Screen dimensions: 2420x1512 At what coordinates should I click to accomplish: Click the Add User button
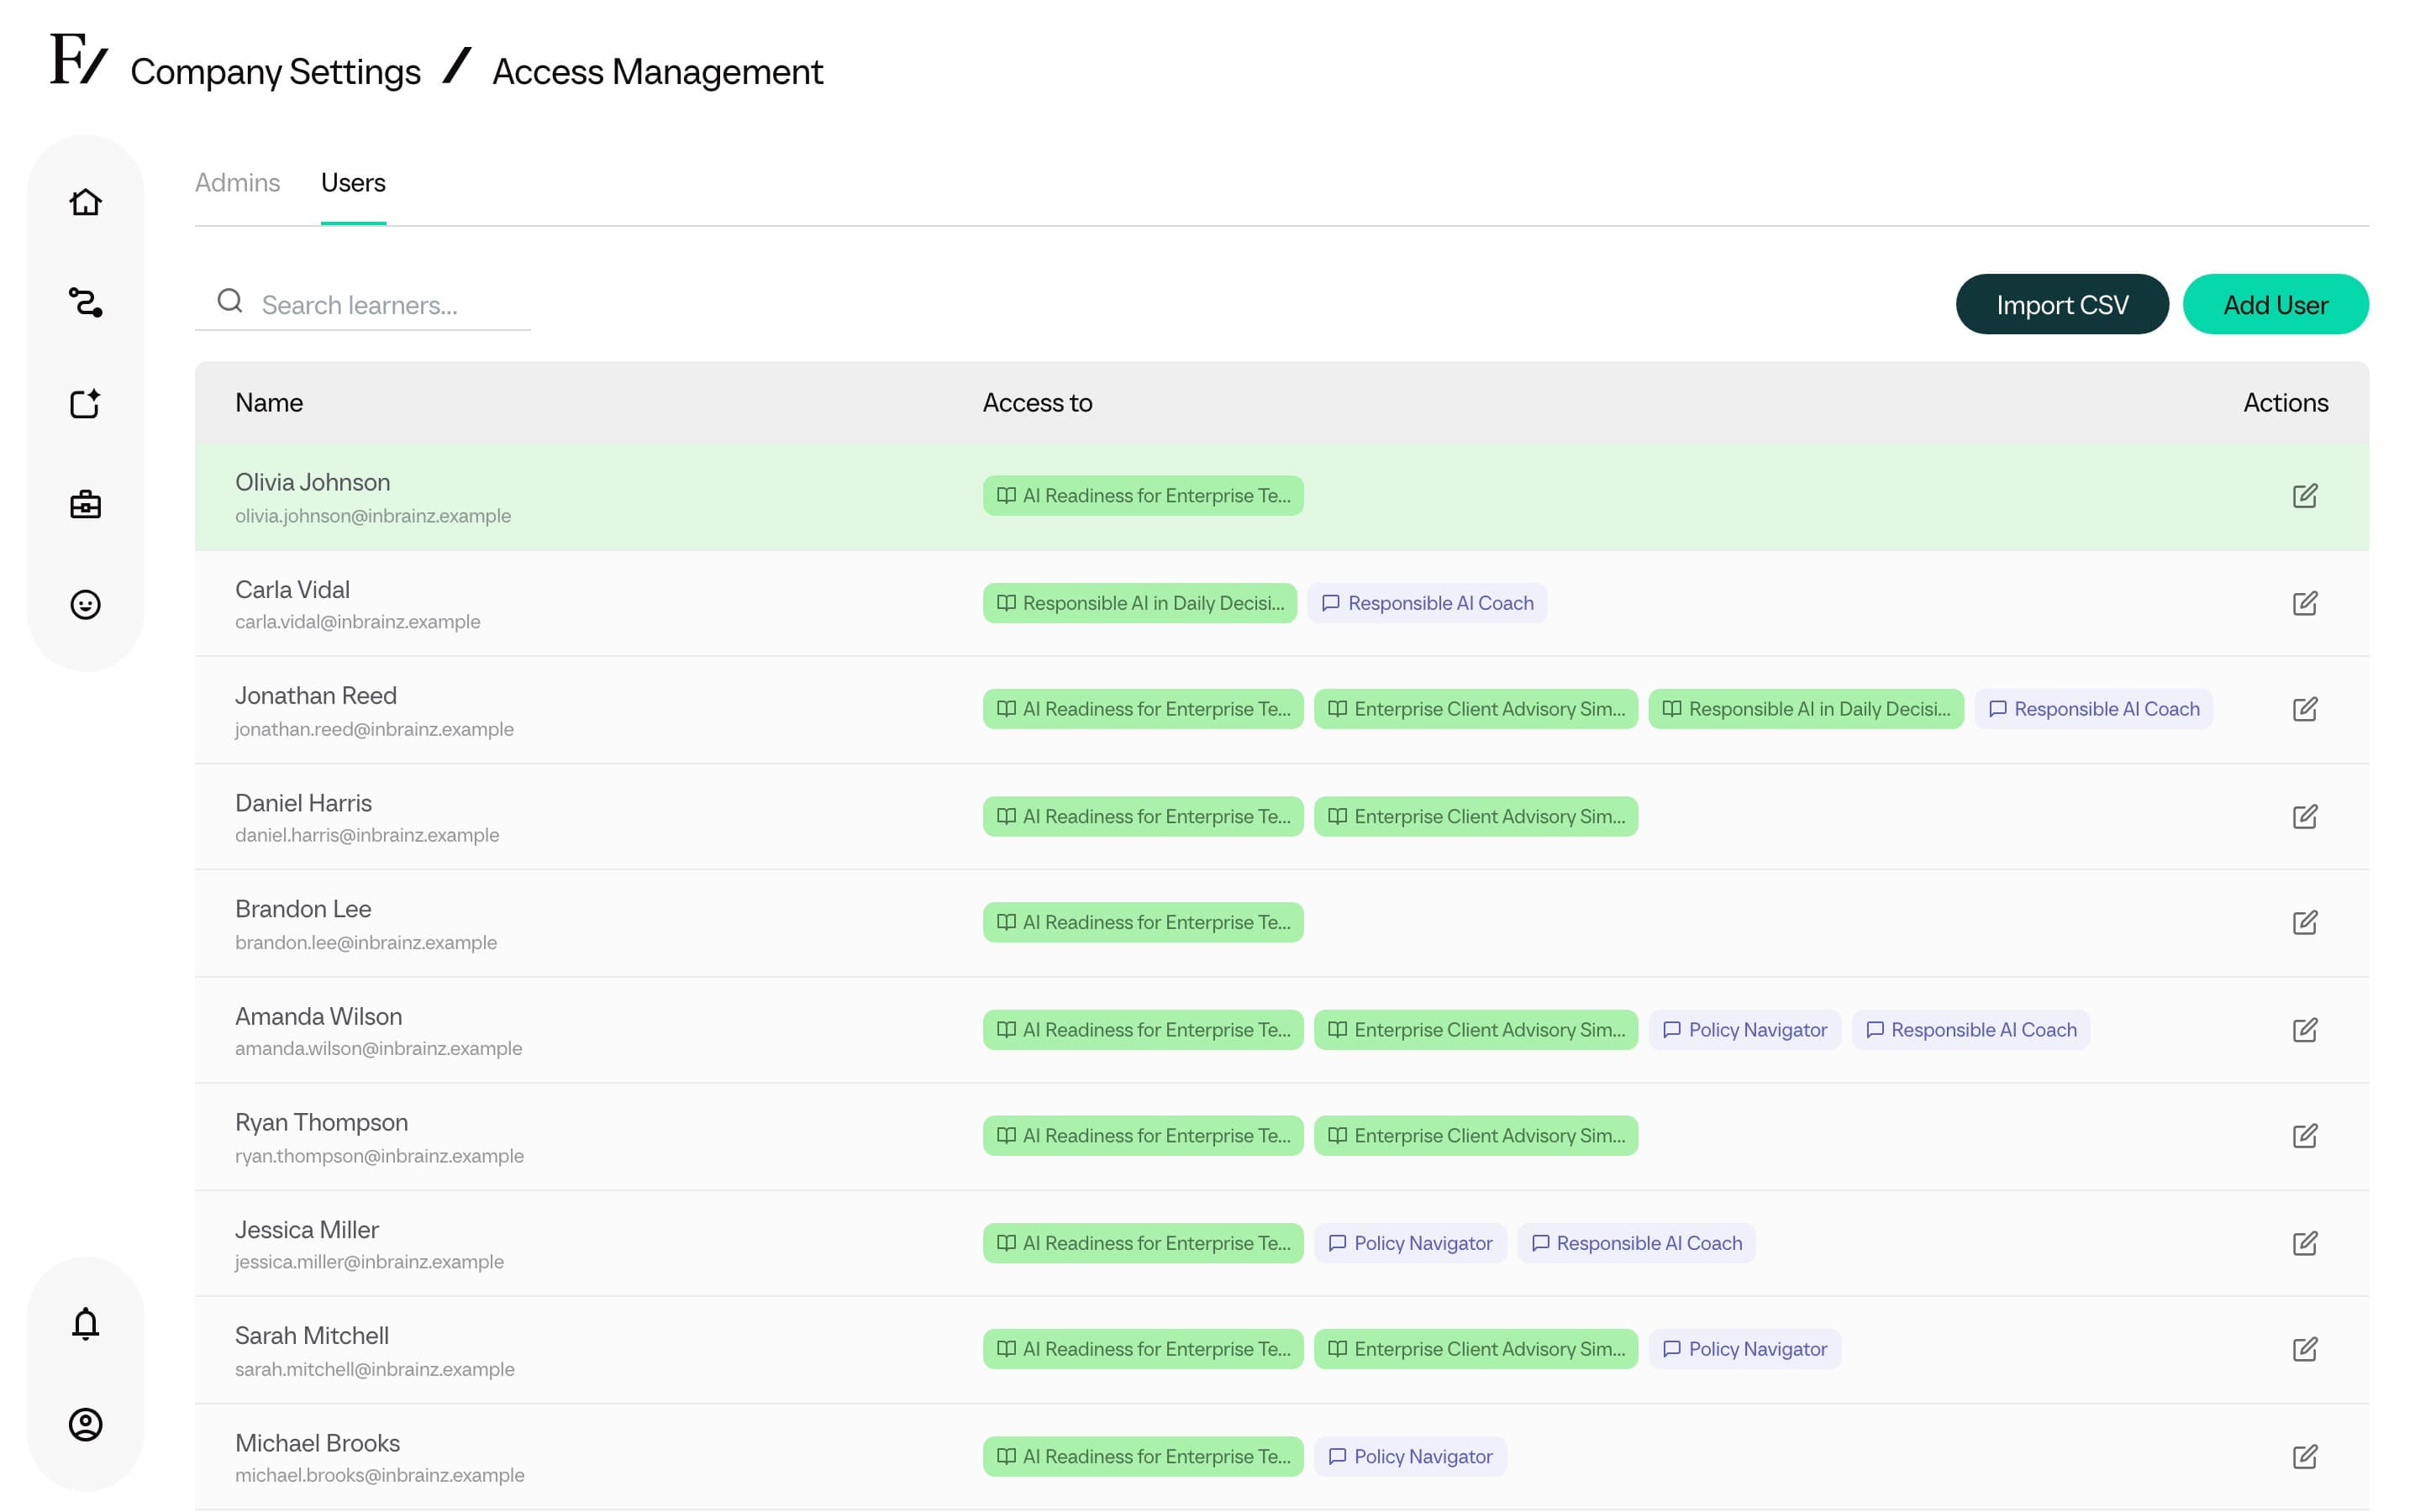2275,304
